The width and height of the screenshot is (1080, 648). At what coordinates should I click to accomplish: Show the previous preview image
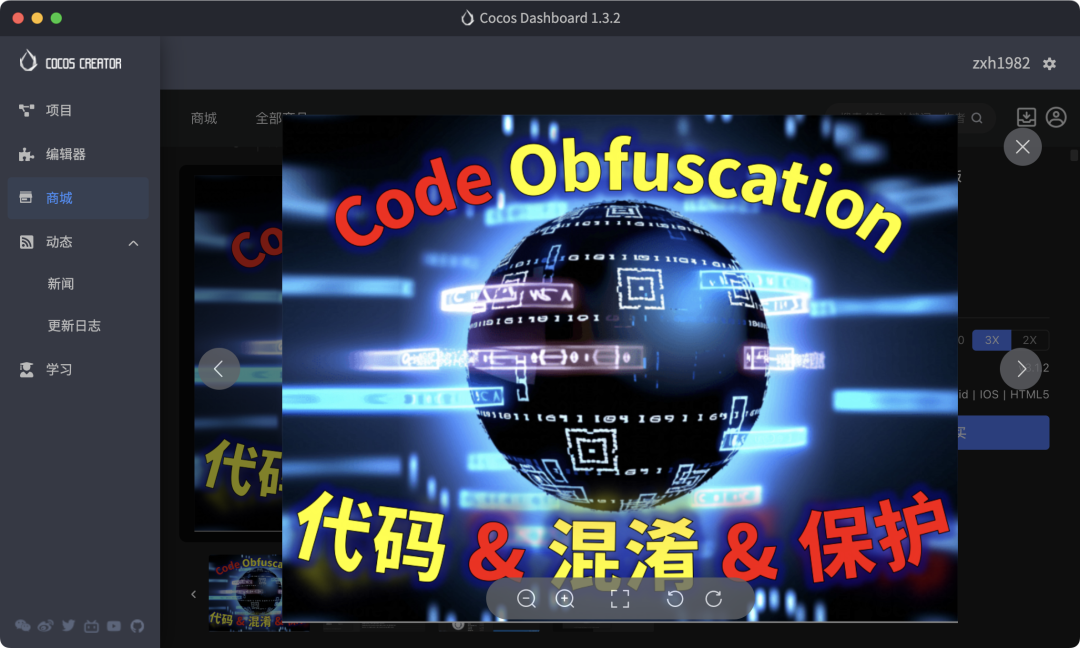point(218,369)
